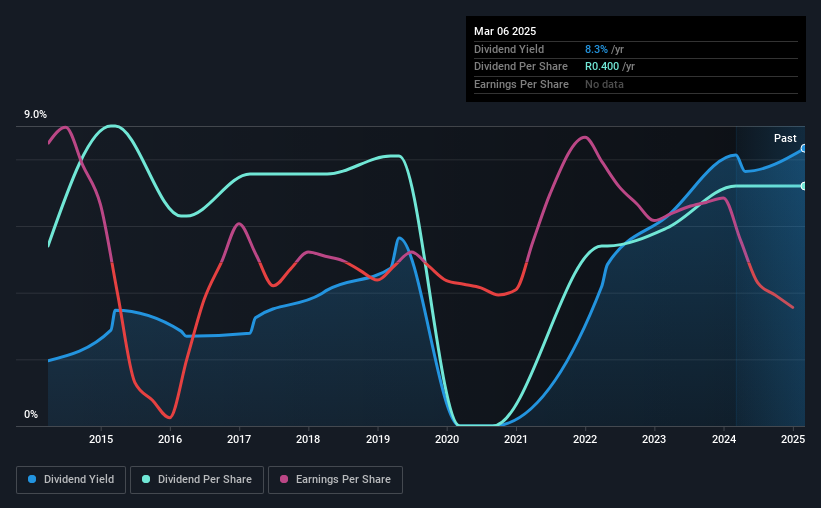Click the 2025 label on the time axis
This screenshot has width=821, height=508.
point(793,439)
